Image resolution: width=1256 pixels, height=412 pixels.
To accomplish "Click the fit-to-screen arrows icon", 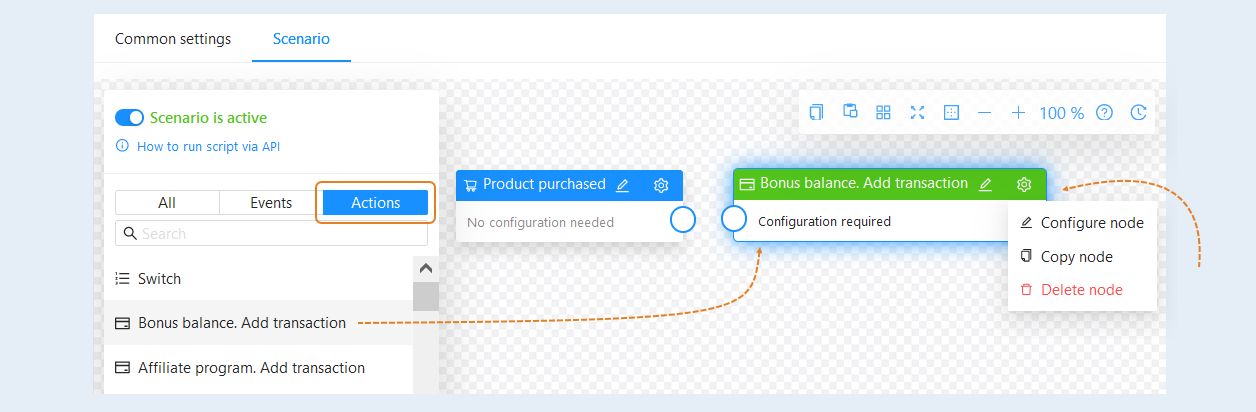I will pos(917,113).
